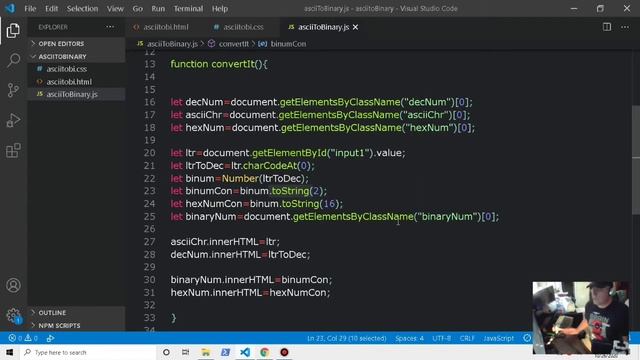Click the live share status bar icon

(x=50, y=338)
